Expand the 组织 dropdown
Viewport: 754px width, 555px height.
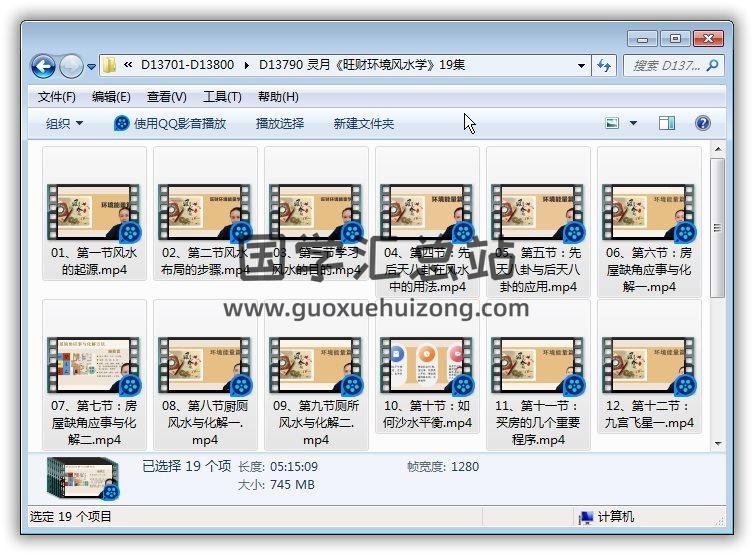(x=64, y=124)
